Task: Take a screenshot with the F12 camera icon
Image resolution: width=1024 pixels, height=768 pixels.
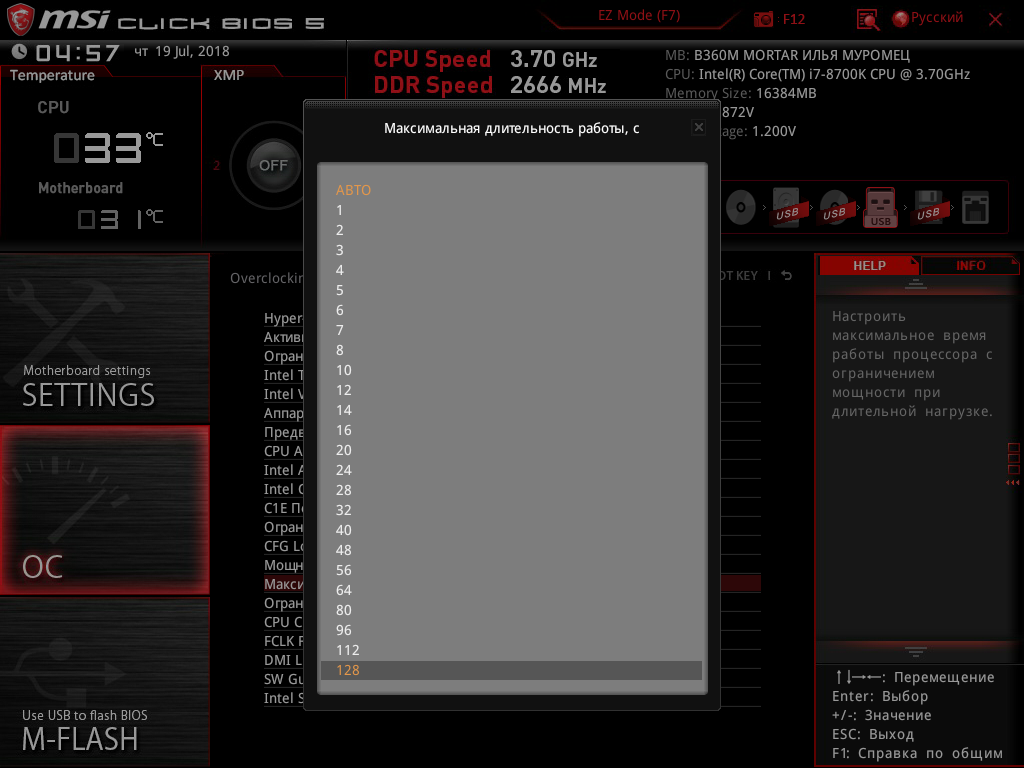Action: click(x=763, y=19)
